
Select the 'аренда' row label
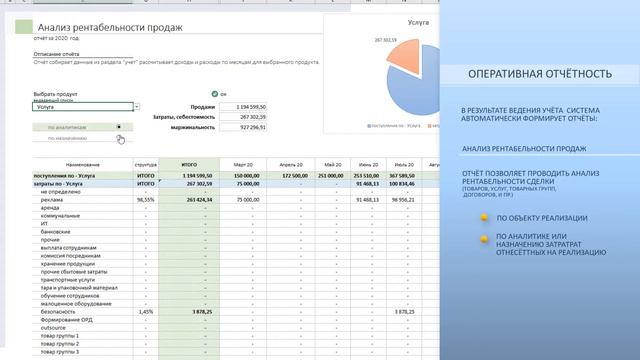point(50,208)
